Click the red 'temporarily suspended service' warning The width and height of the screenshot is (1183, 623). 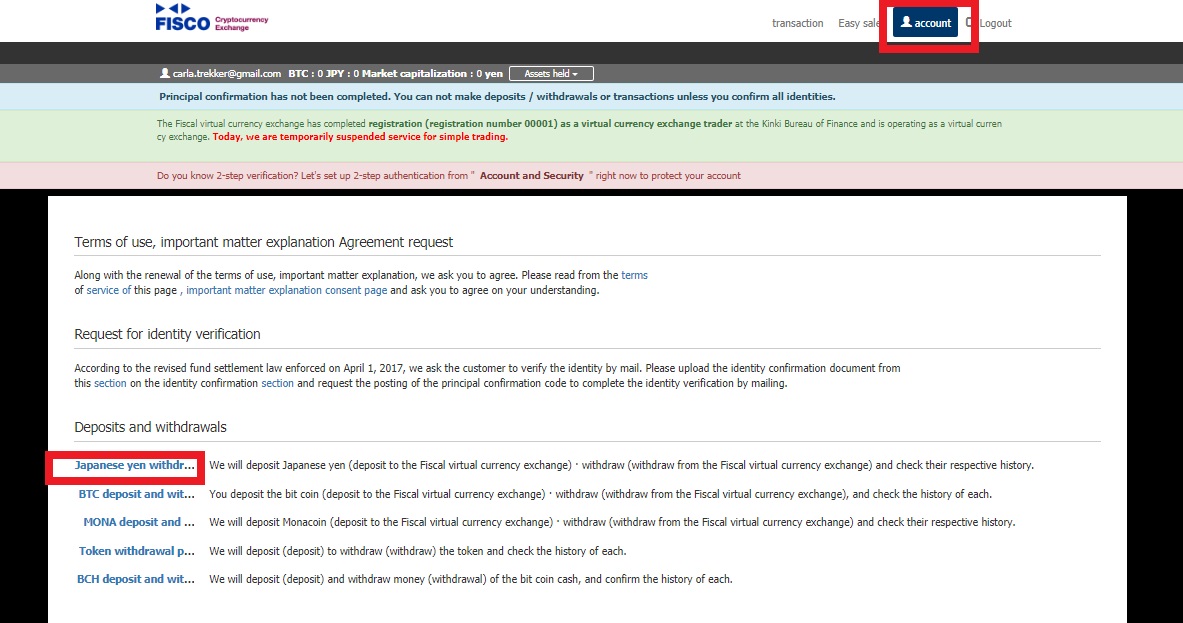[360, 137]
